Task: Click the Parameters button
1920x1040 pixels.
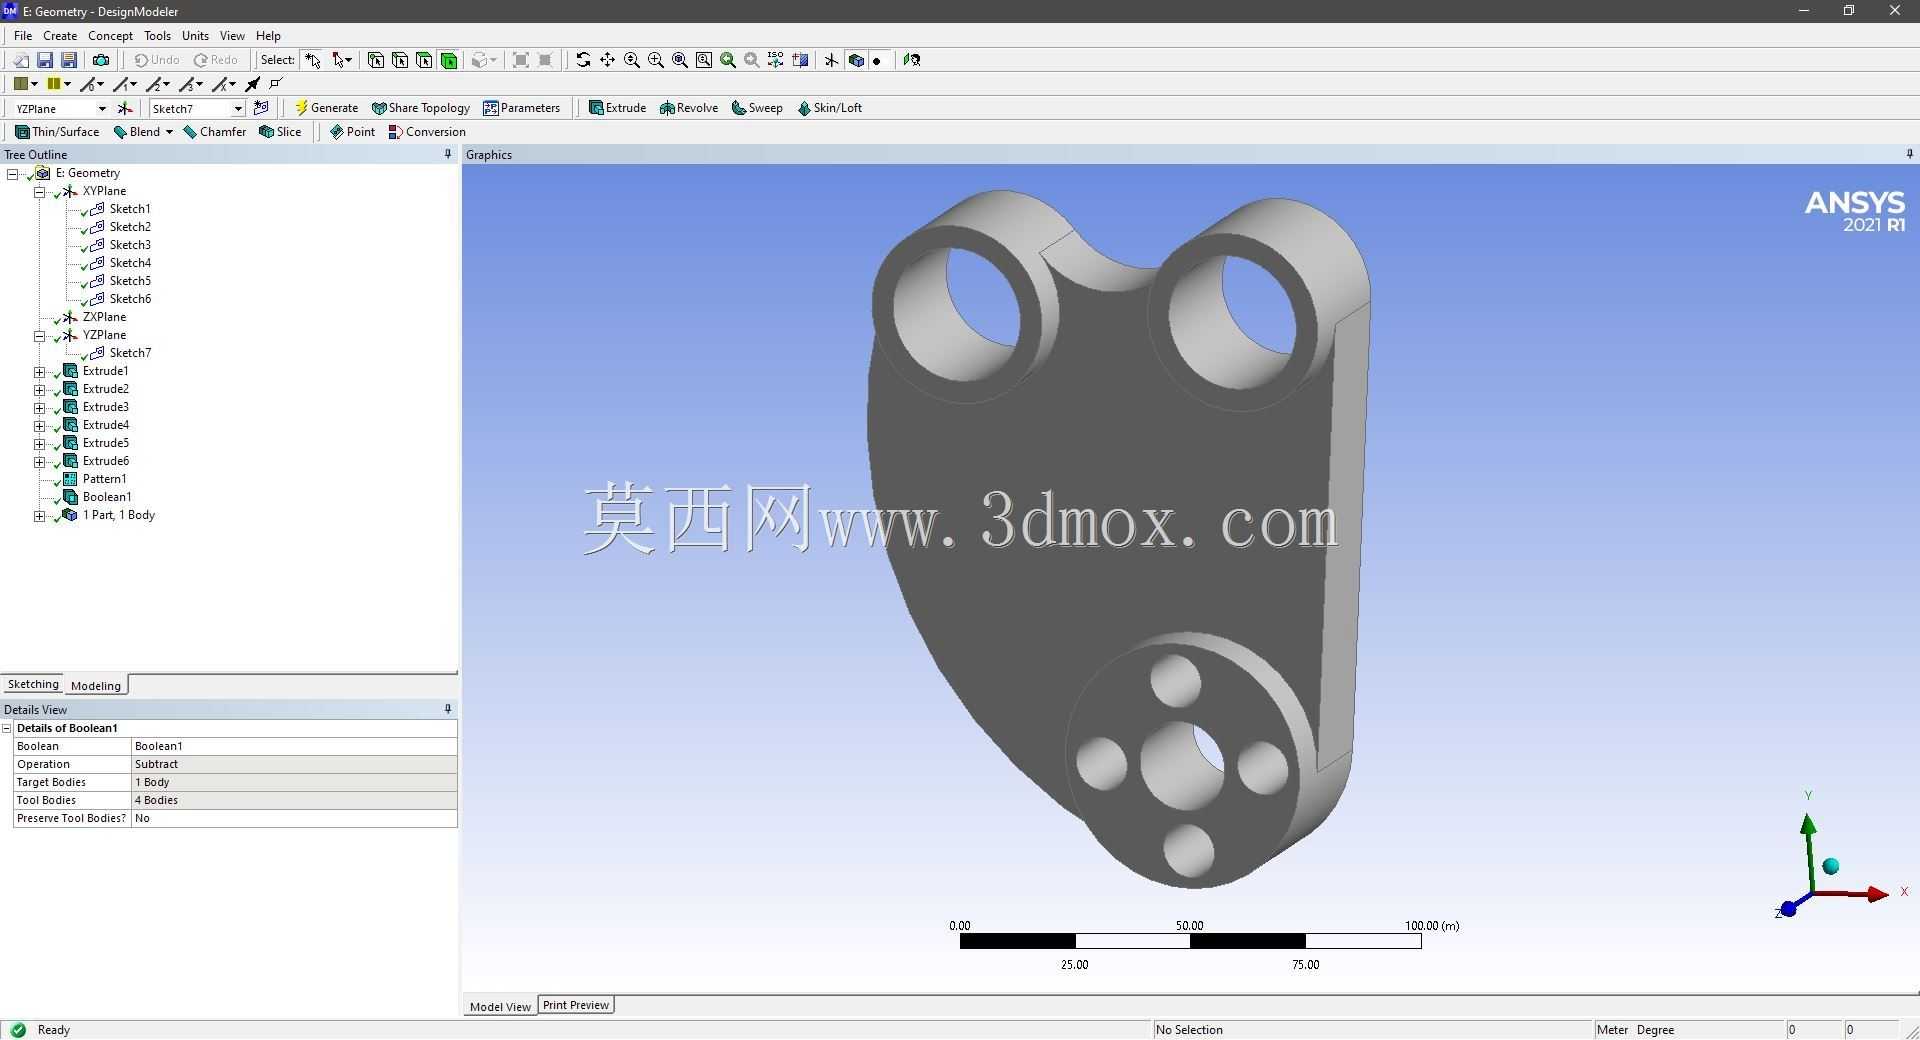Action: click(521, 108)
